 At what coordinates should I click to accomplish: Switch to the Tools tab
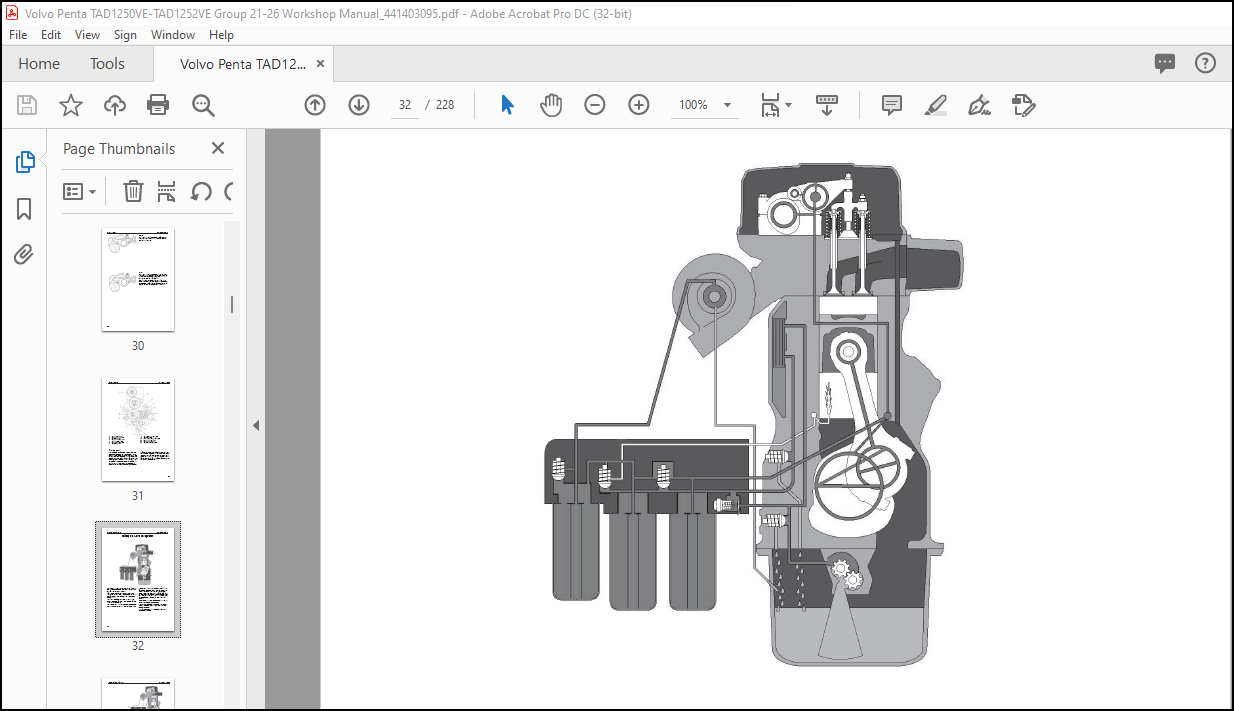[107, 64]
